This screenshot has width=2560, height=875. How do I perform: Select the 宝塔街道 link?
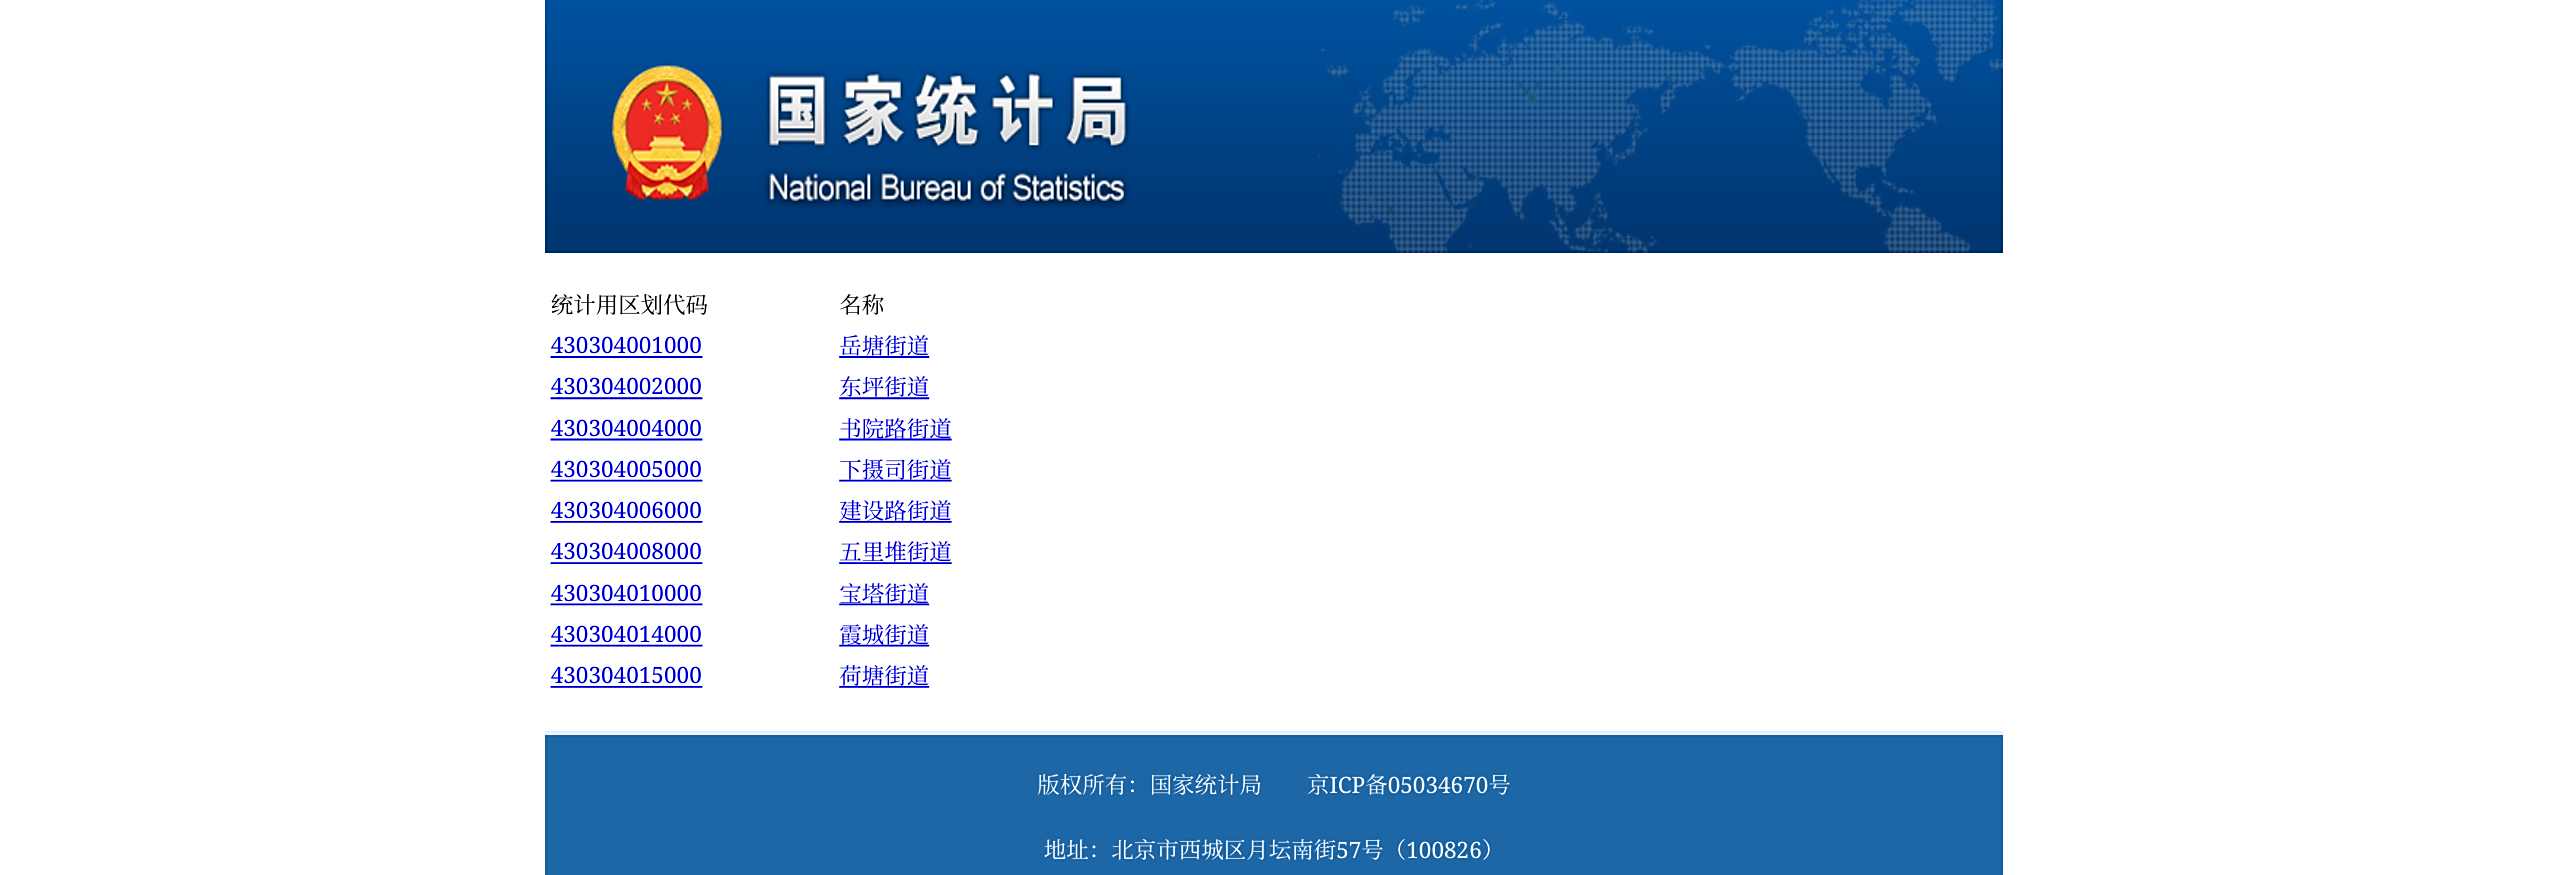pos(884,594)
